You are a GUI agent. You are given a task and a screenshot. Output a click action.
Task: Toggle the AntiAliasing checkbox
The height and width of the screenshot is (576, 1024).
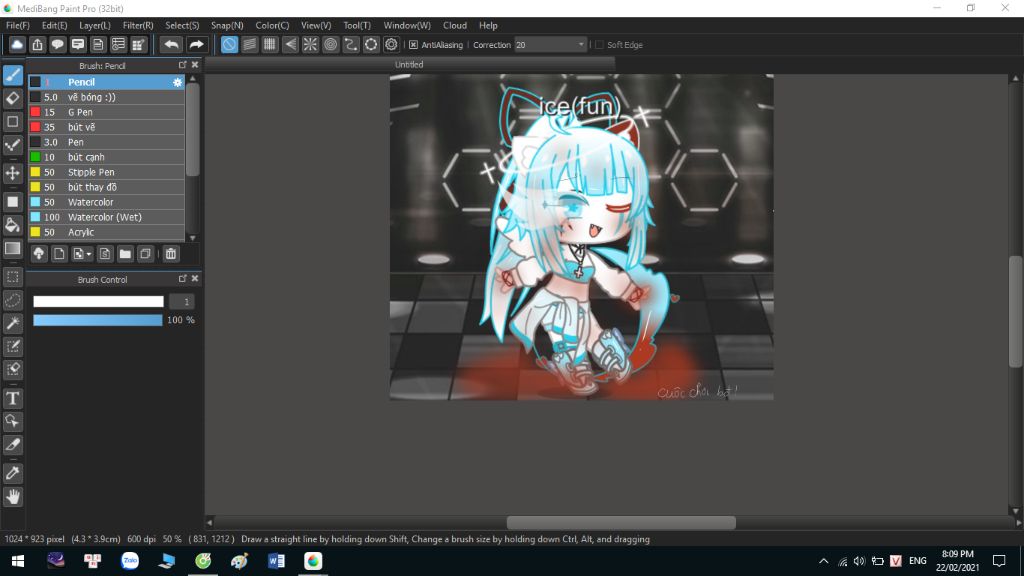coord(413,44)
